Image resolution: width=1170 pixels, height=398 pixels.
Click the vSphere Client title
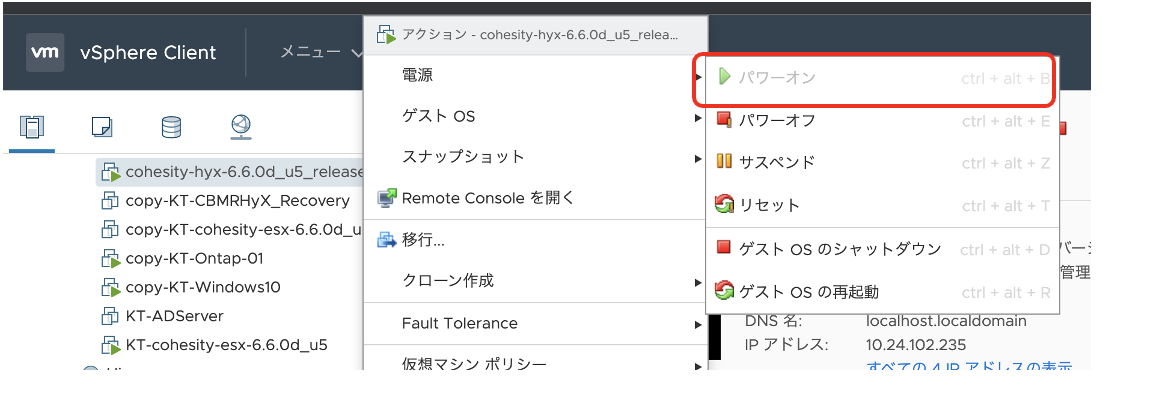(148, 53)
